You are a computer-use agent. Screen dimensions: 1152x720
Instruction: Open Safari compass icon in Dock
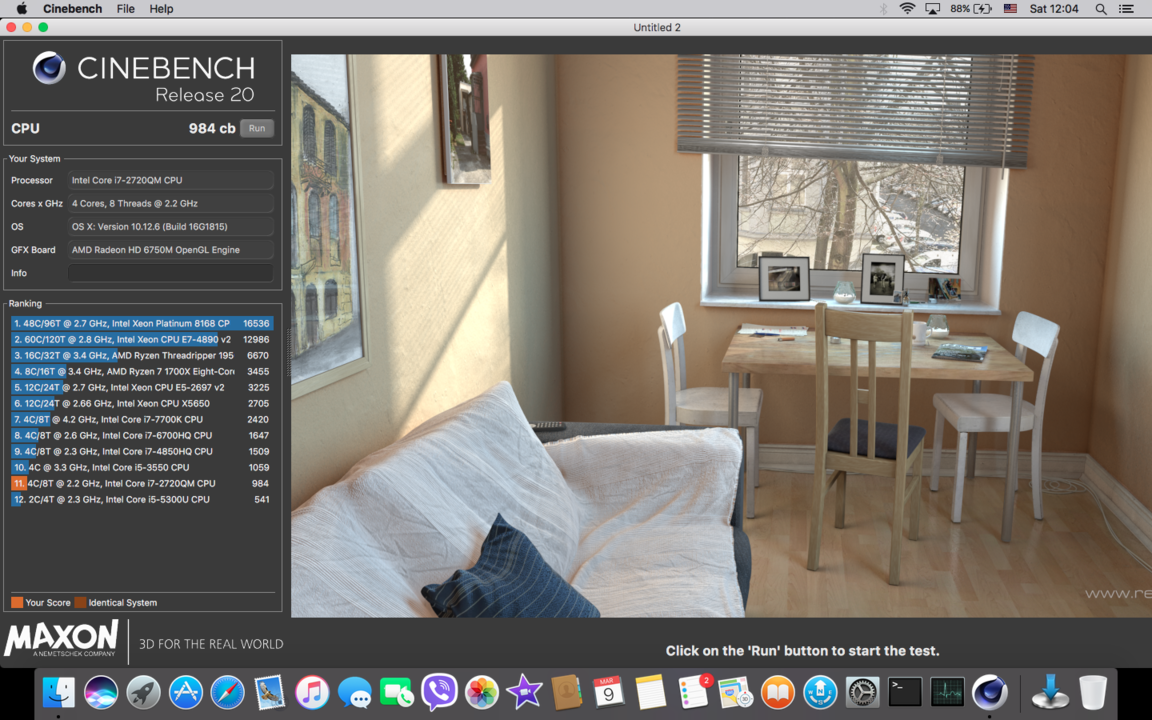click(228, 692)
